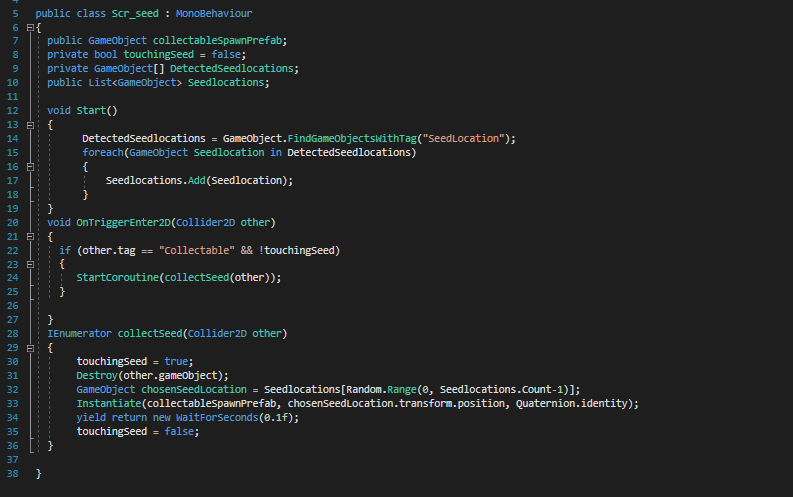Collapse the Scr_seed class body at line 6

(29, 27)
